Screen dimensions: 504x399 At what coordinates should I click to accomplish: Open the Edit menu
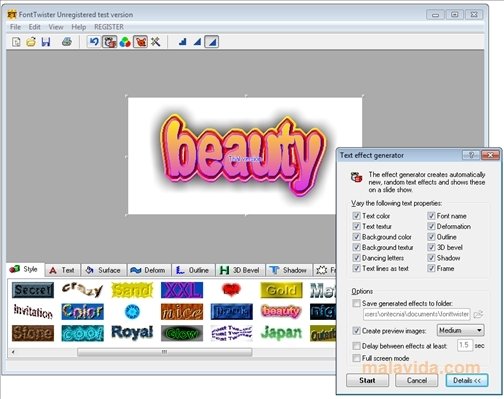point(34,27)
